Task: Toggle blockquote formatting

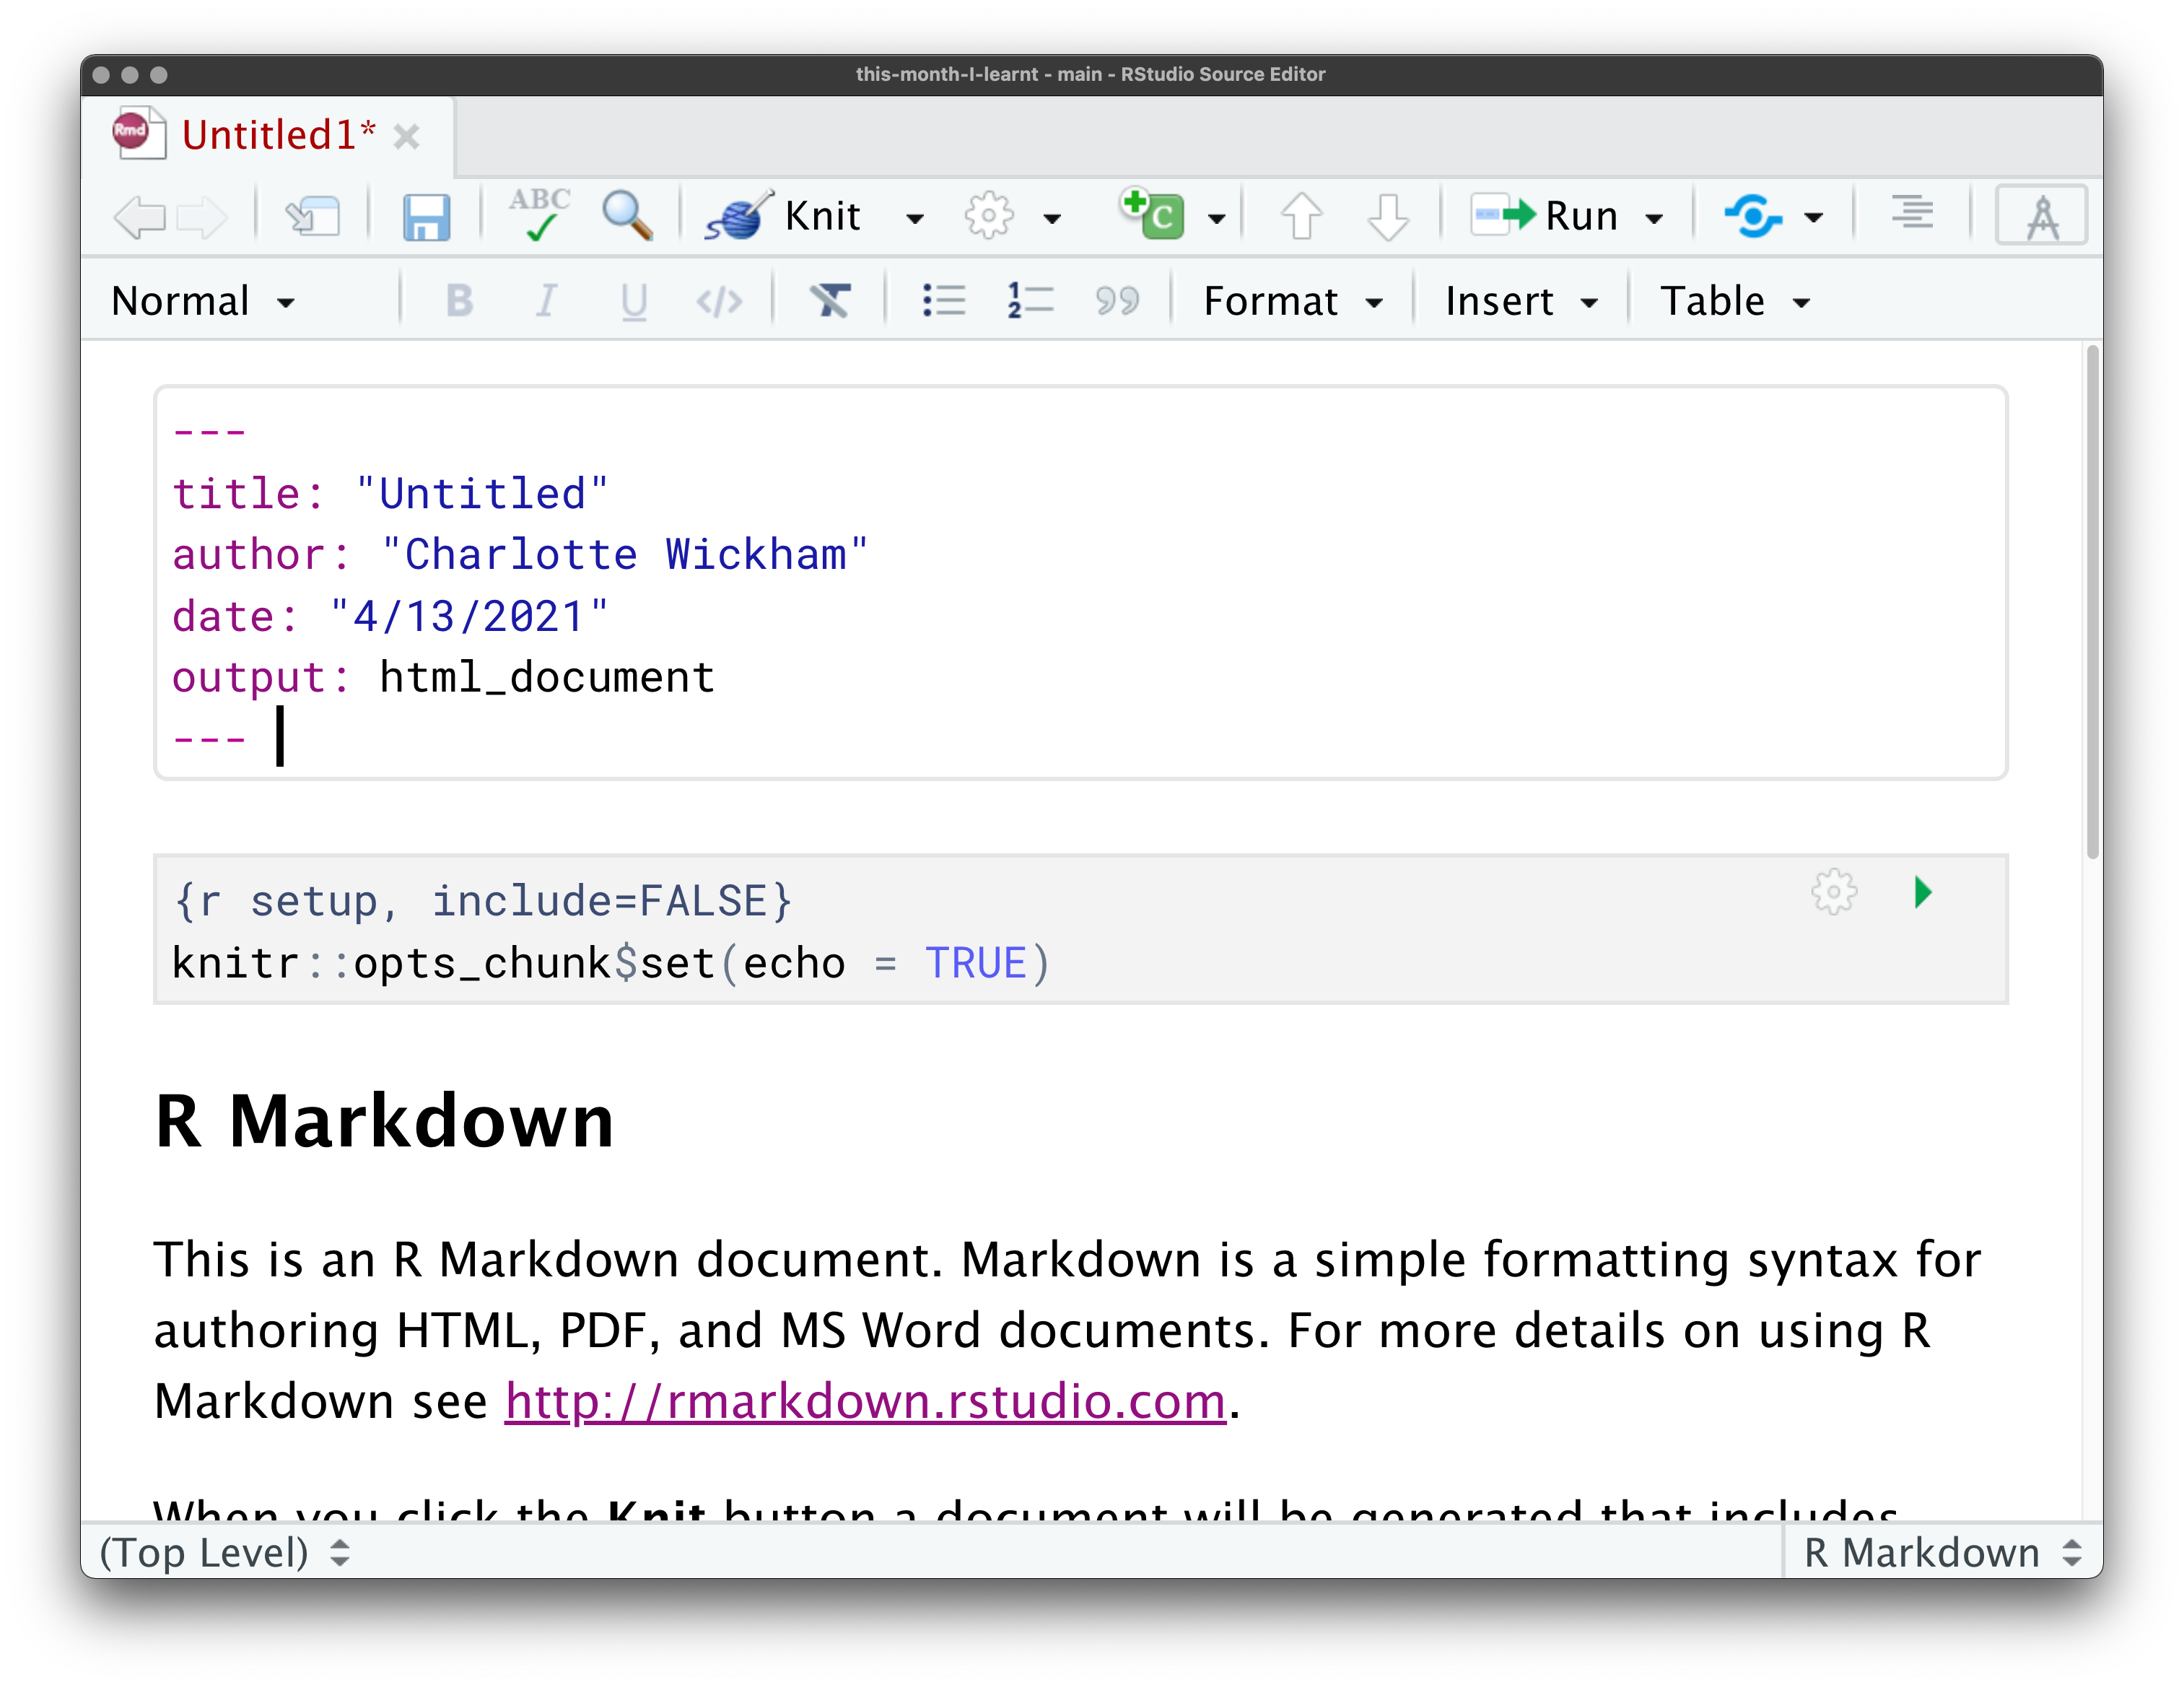Action: tap(1117, 300)
